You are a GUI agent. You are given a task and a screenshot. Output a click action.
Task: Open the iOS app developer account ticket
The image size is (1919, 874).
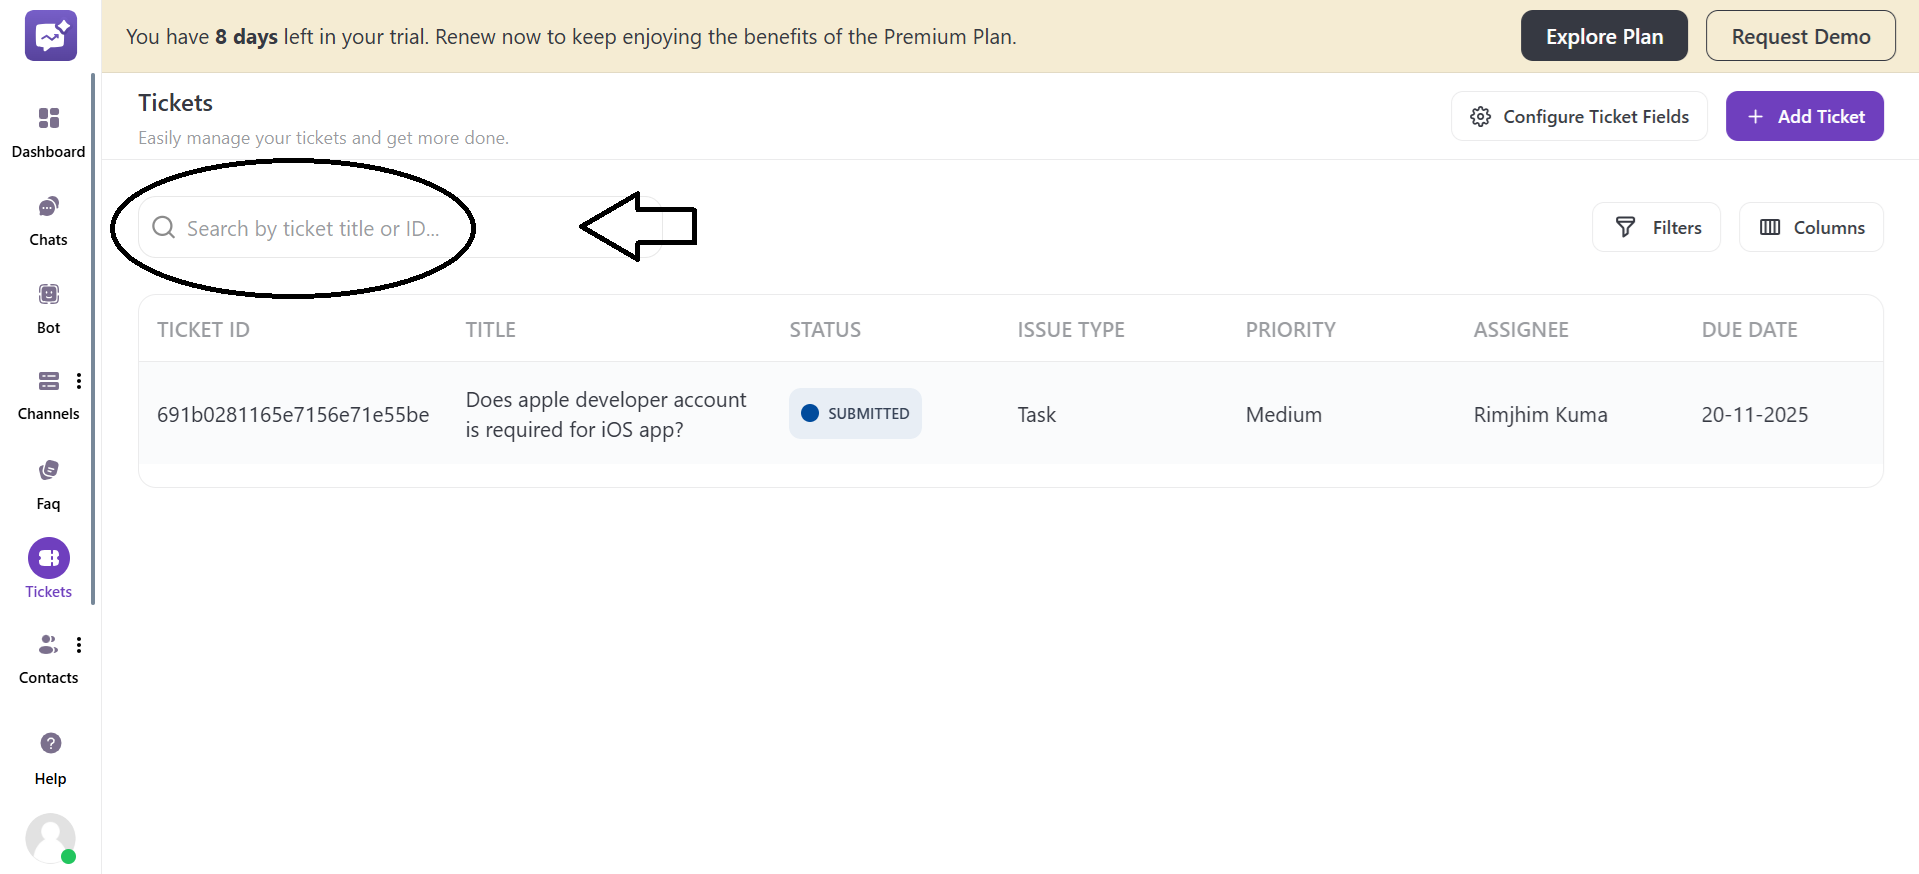click(x=605, y=414)
